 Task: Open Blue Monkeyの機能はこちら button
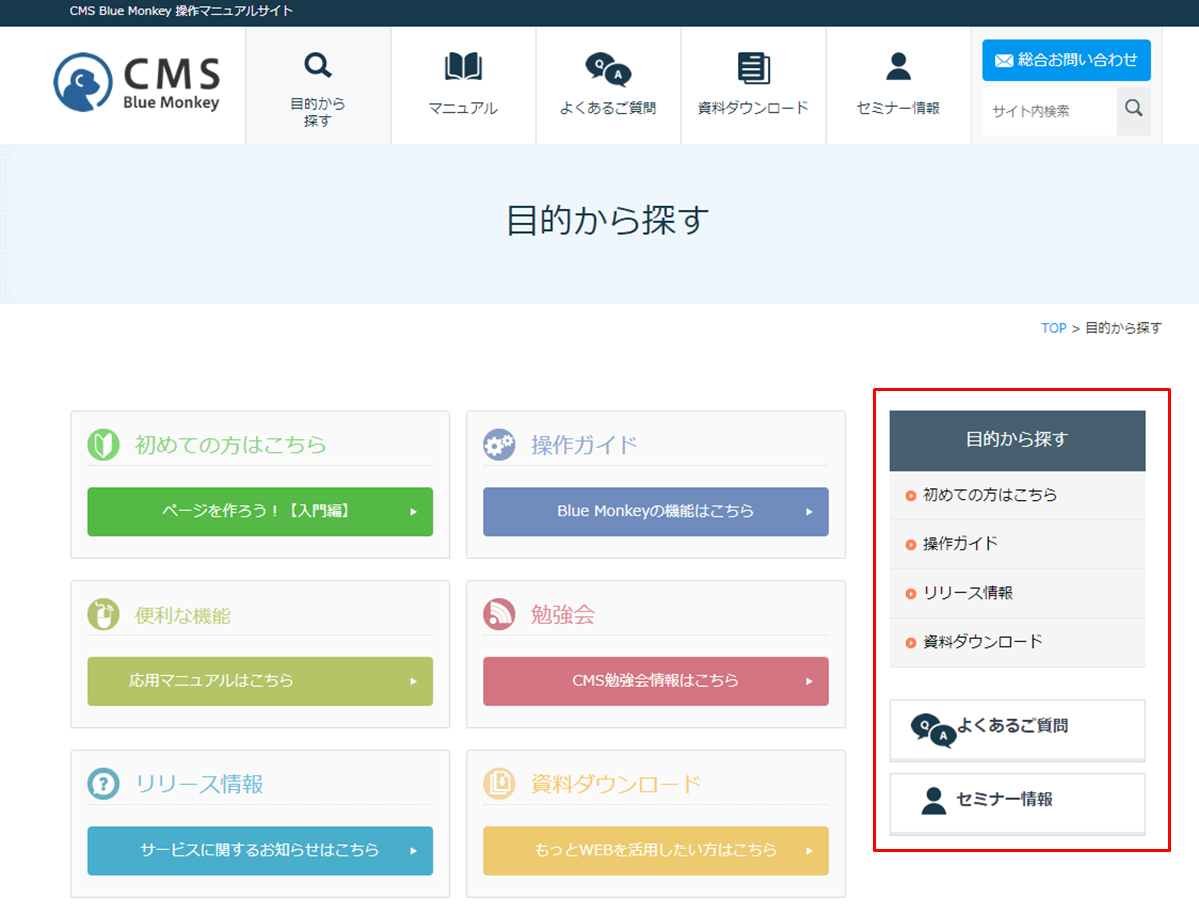pos(656,511)
